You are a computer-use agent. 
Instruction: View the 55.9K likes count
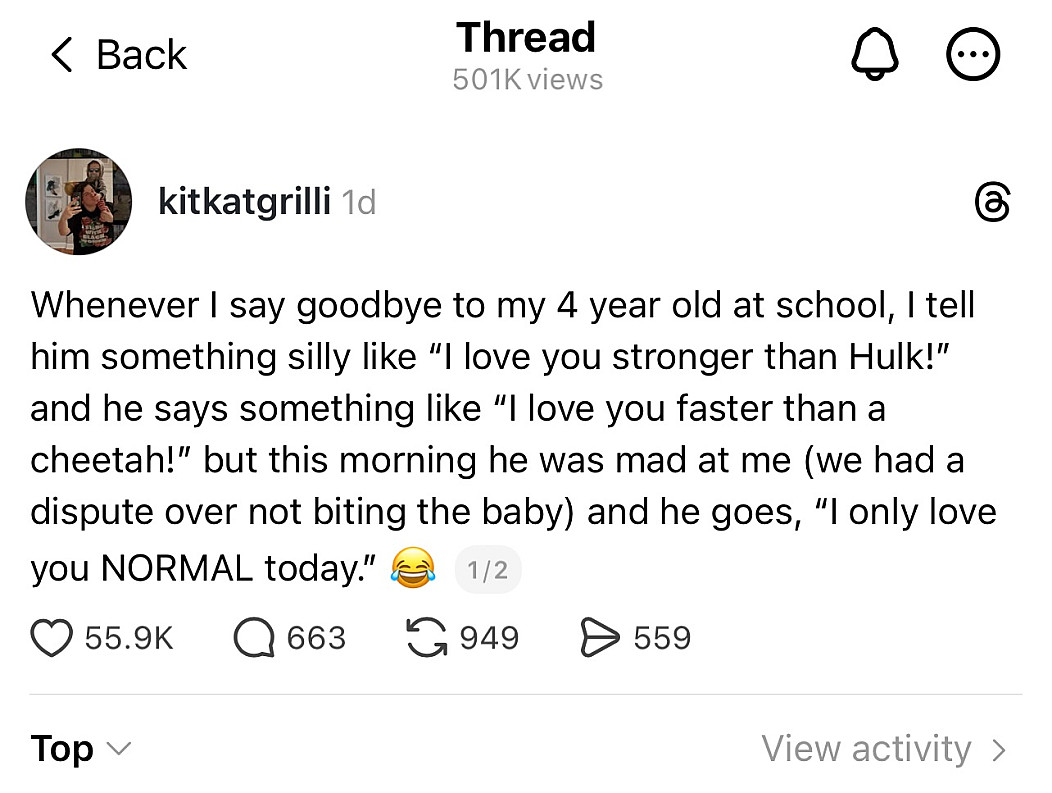click(x=129, y=638)
